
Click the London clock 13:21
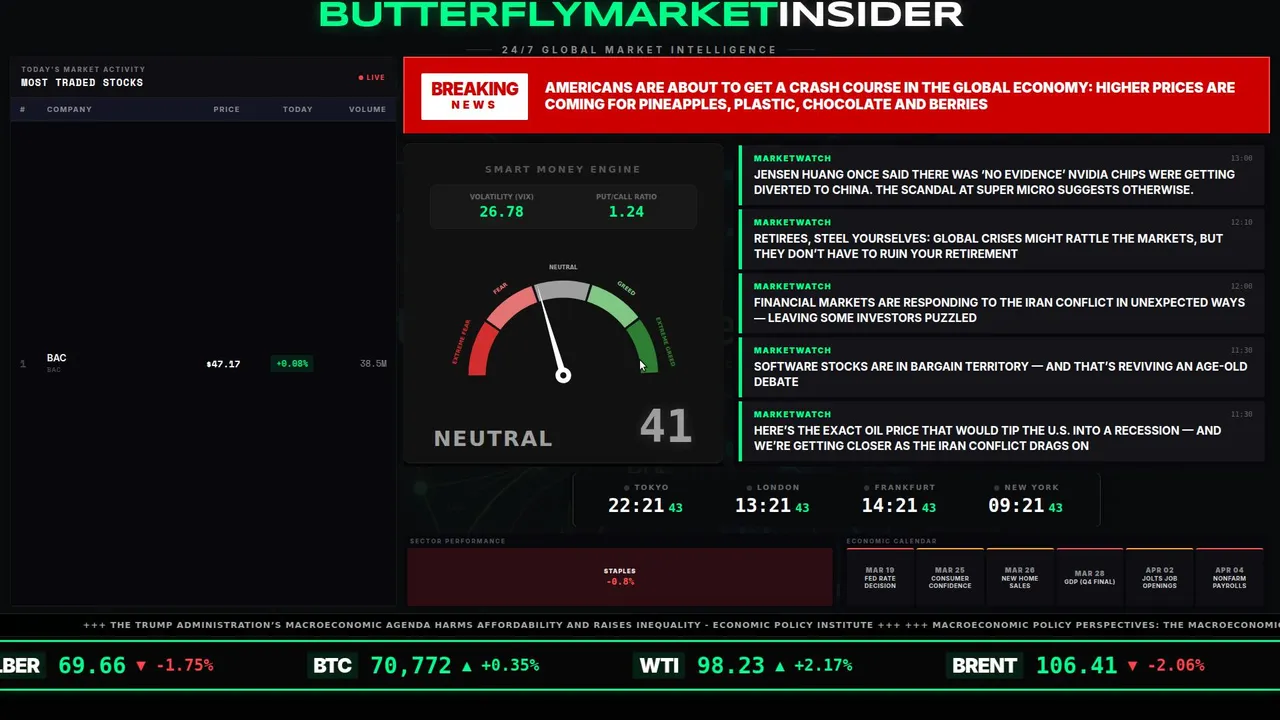pyautogui.click(x=772, y=506)
